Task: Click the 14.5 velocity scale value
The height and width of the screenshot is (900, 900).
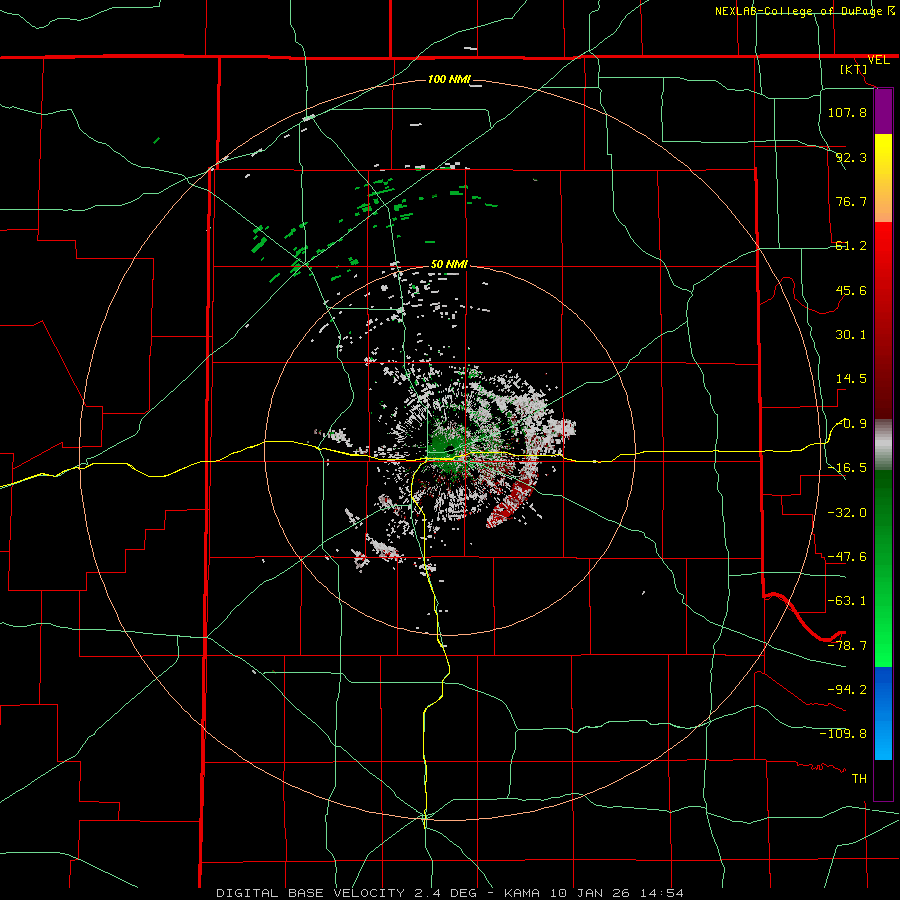Action: click(851, 379)
